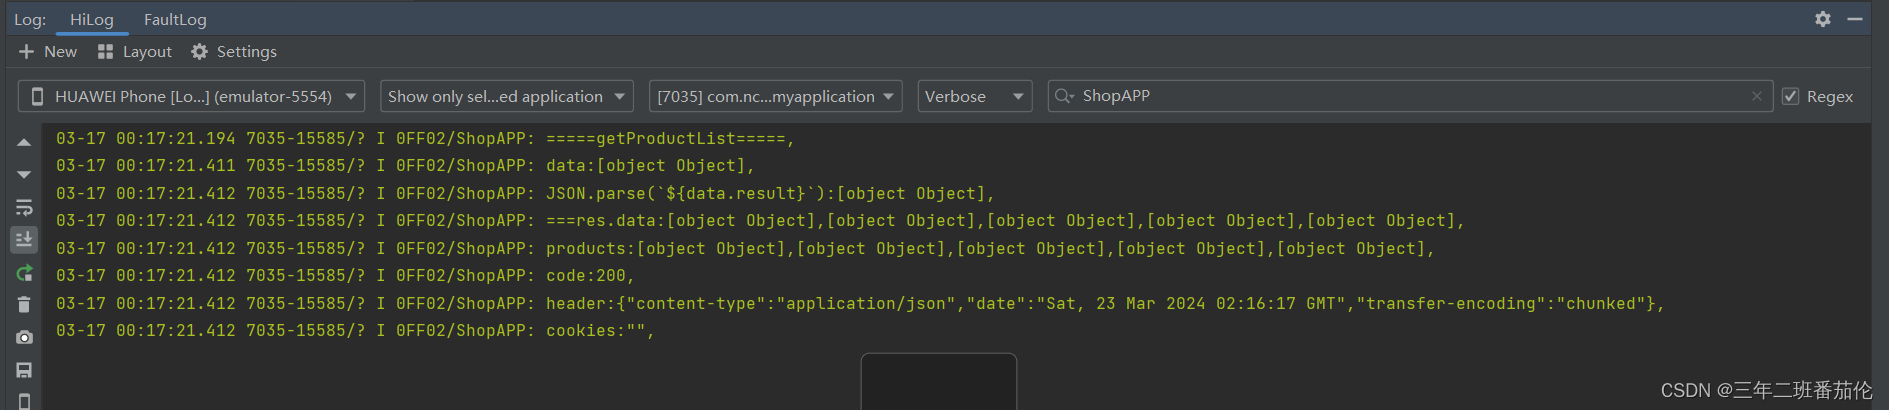
Task: Add a New log window
Action: tap(47, 51)
